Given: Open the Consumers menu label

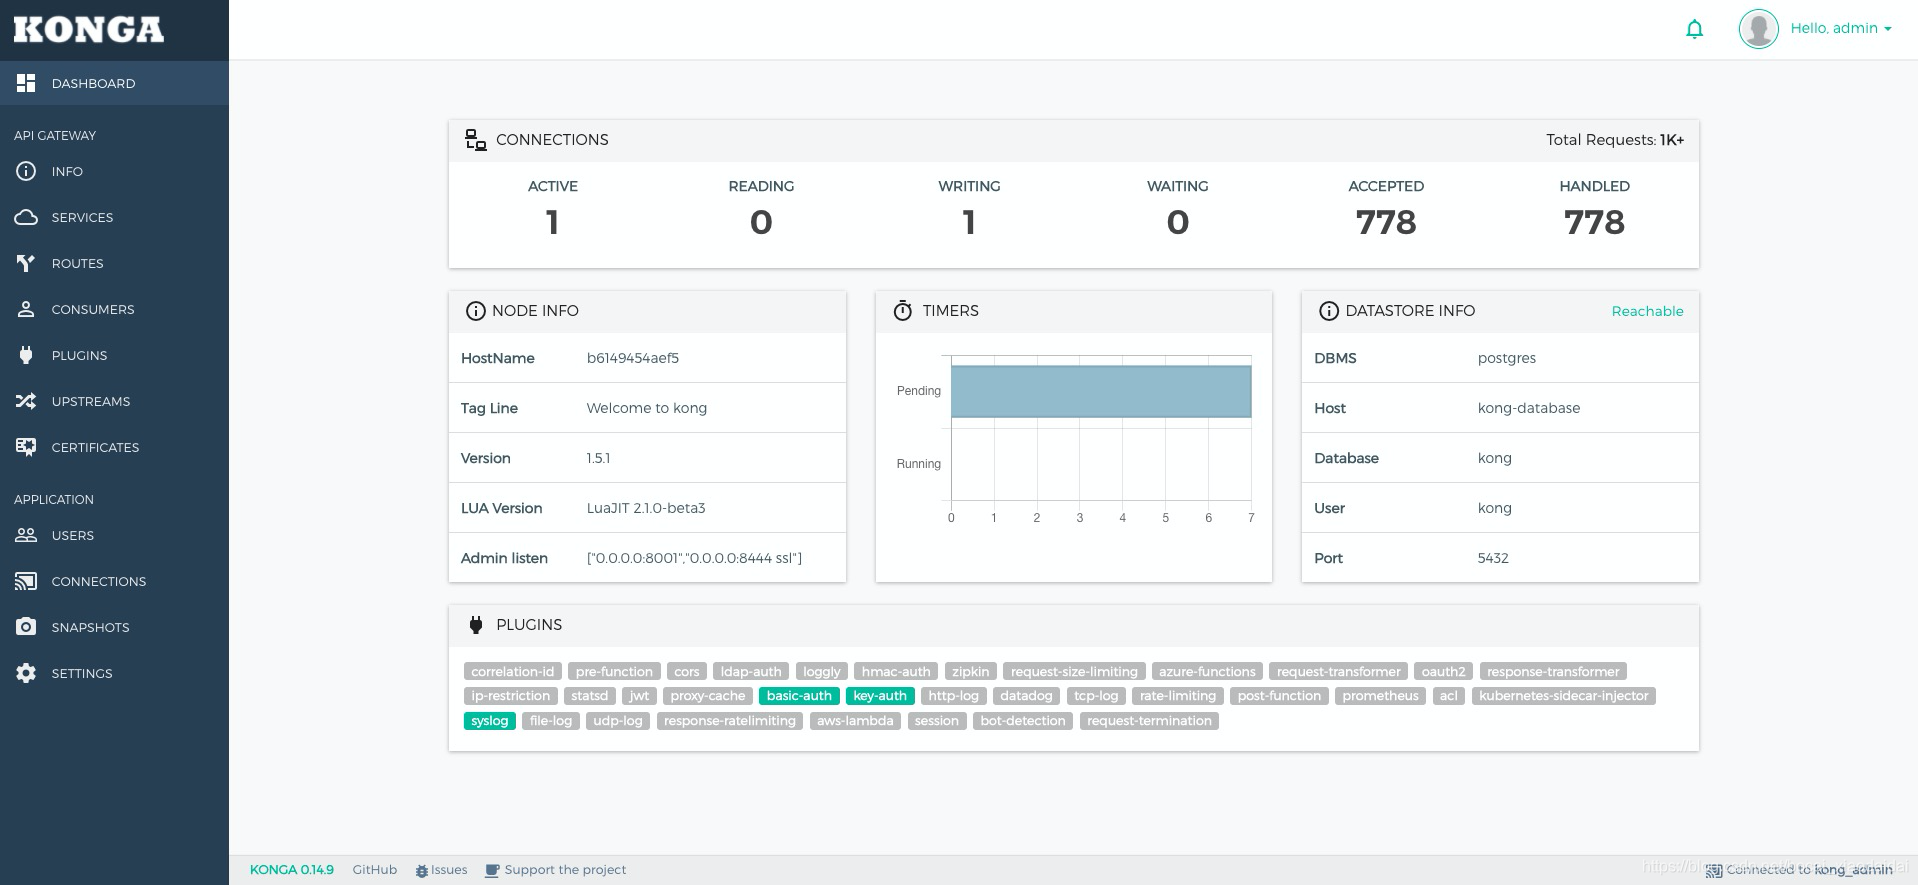Looking at the screenshot, I should (x=92, y=309).
